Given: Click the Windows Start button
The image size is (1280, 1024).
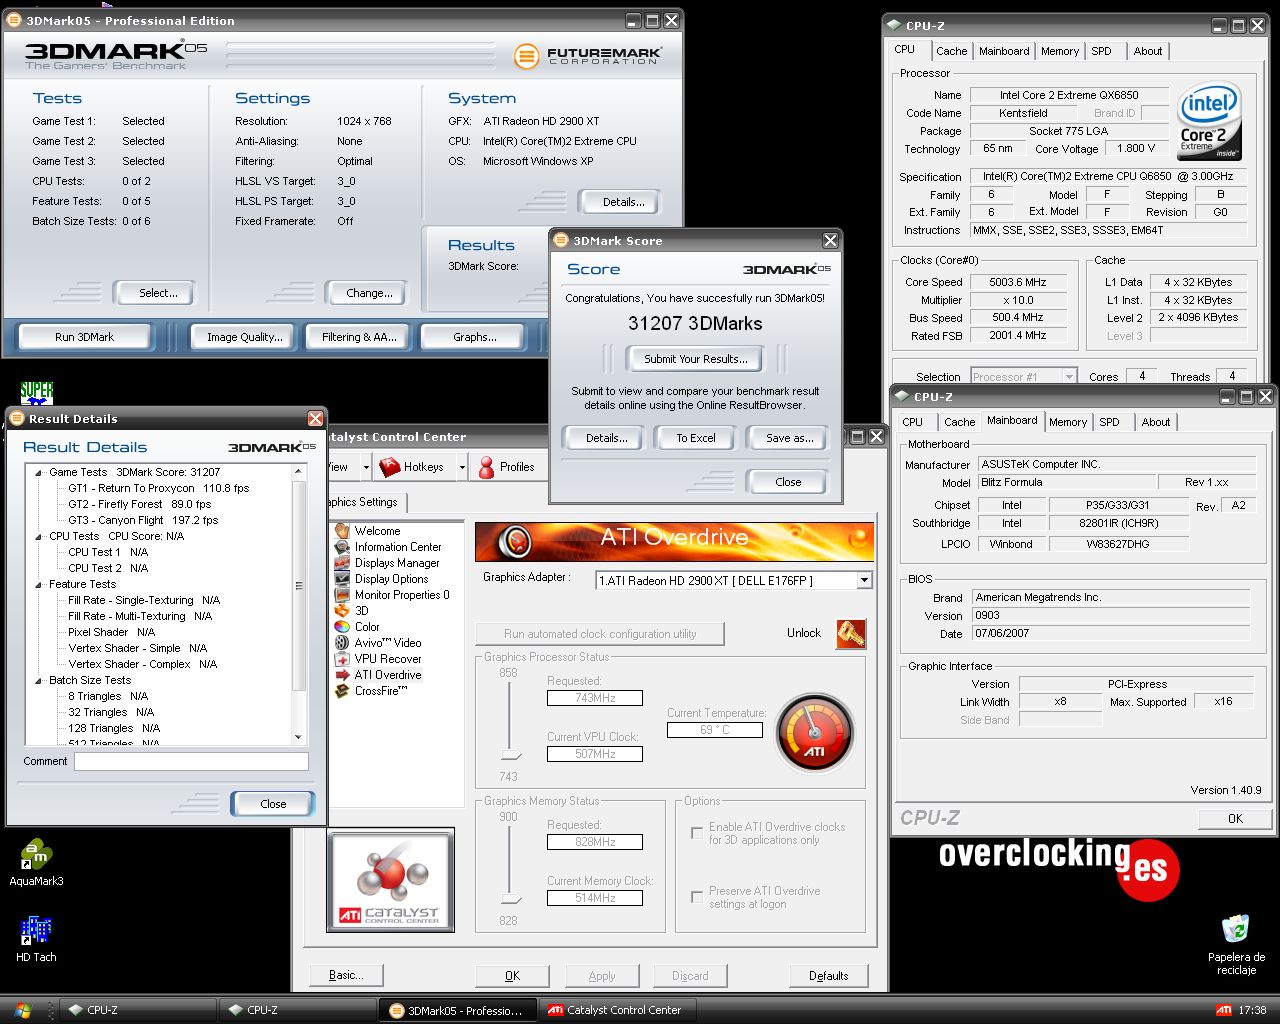Looking at the screenshot, I should pyautogui.click(x=23, y=1010).
